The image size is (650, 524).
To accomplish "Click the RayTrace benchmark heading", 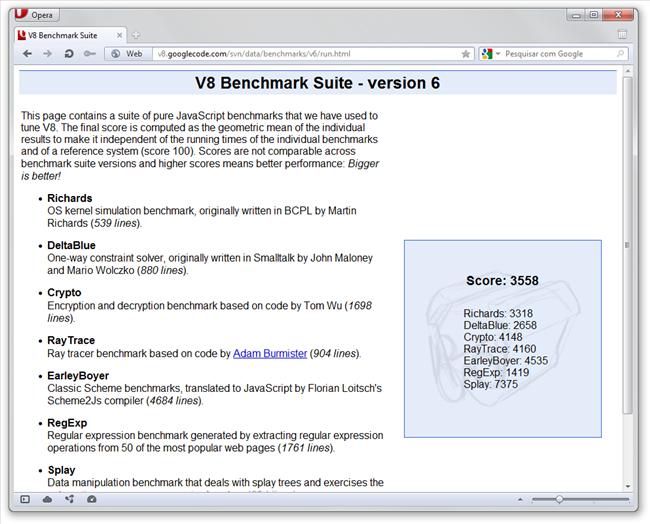I will (71, 340).
